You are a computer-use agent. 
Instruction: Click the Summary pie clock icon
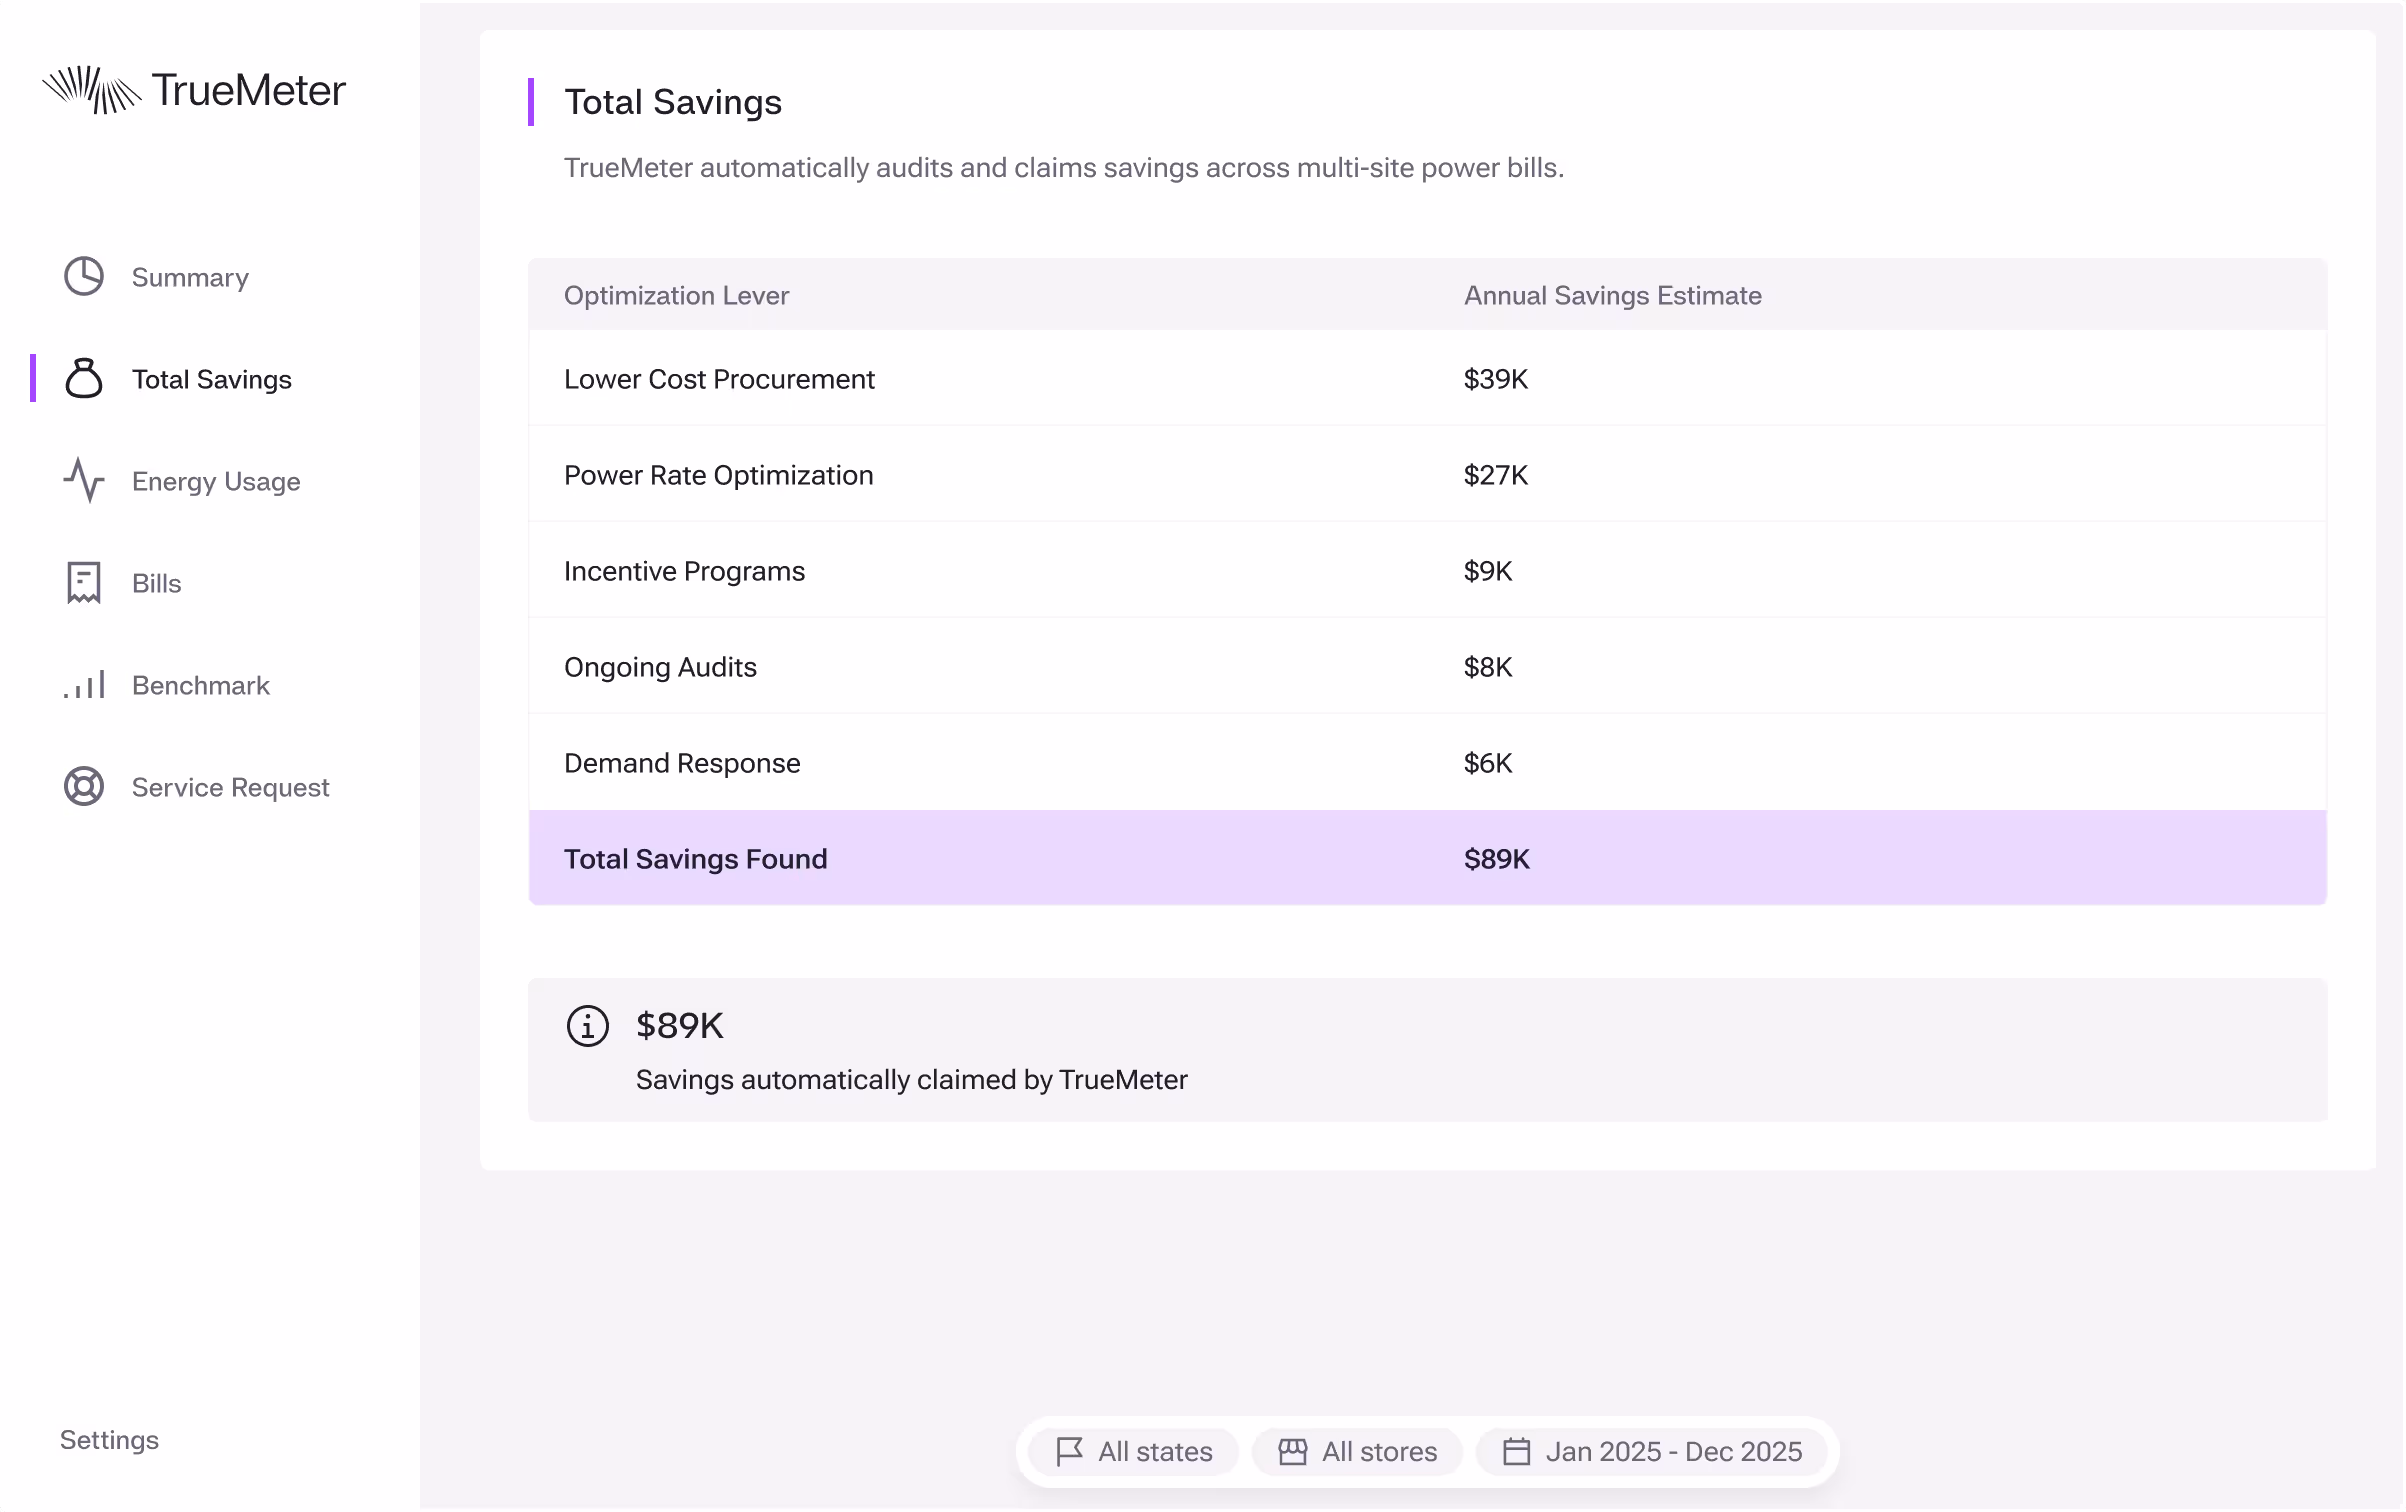click(84, 277)
